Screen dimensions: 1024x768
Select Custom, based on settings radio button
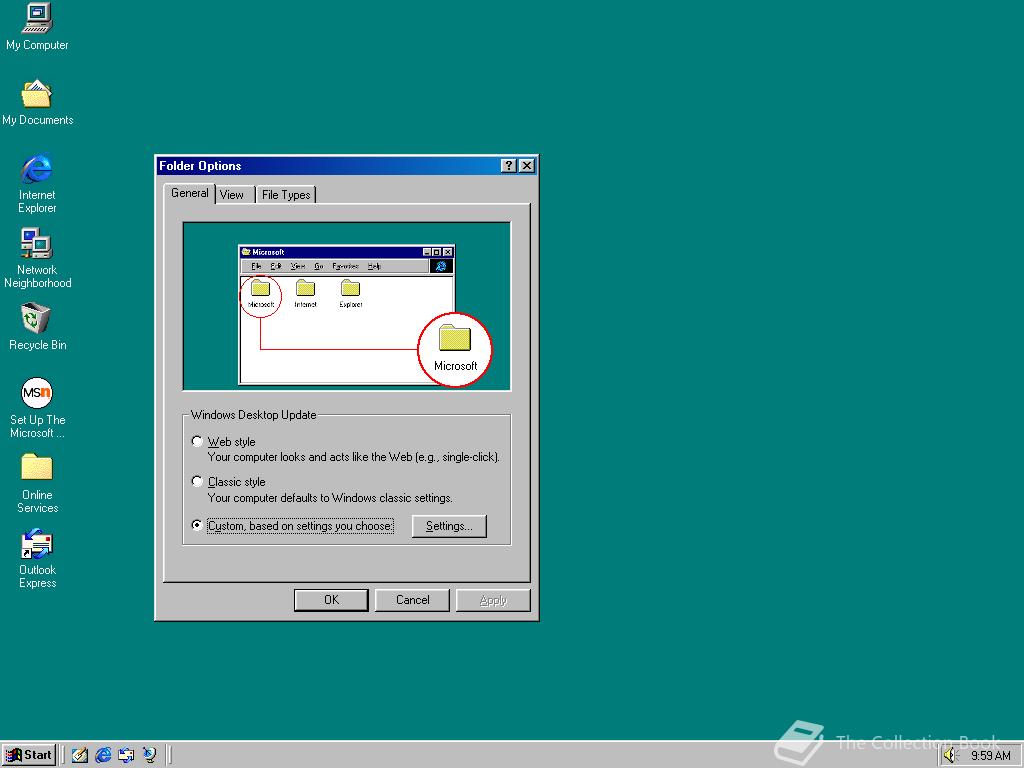(x=197, y=525)
